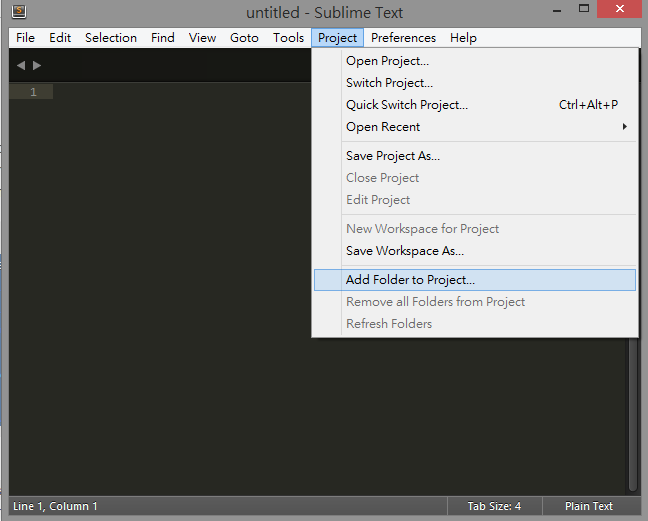The height and width of the screenshot is (521, 648).
Task: Open the File menu
Action: (x=25, y=38)
